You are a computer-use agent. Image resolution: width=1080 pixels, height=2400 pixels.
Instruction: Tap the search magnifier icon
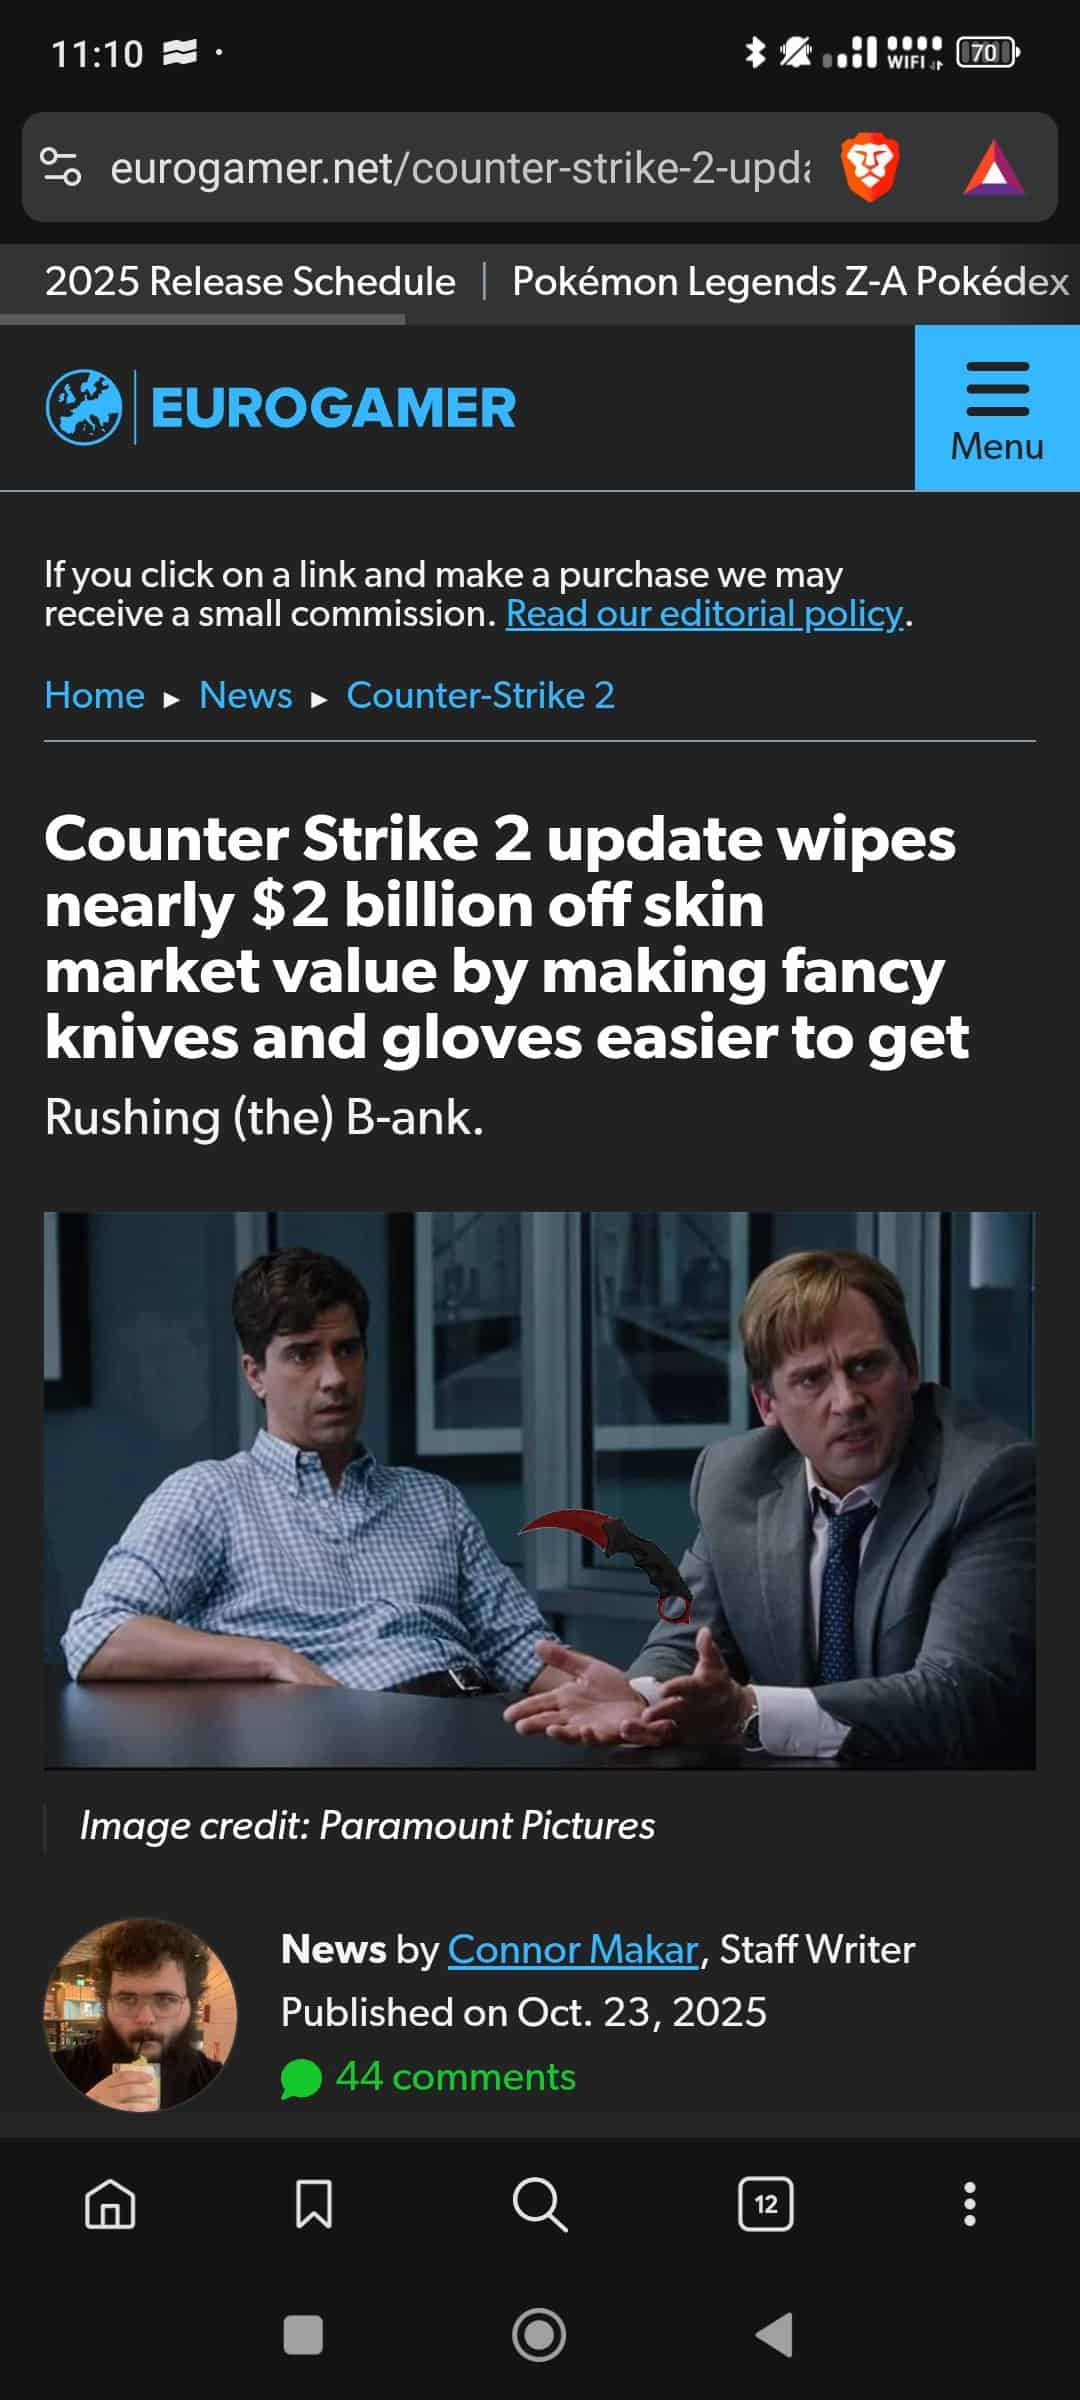[540, 2204]
